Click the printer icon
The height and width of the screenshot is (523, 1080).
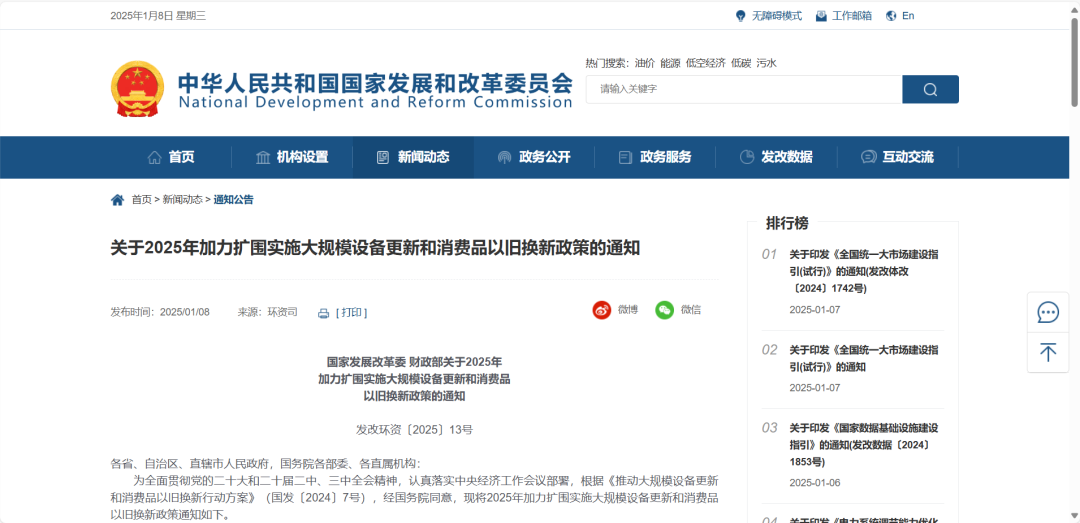[x=324, y=314]
